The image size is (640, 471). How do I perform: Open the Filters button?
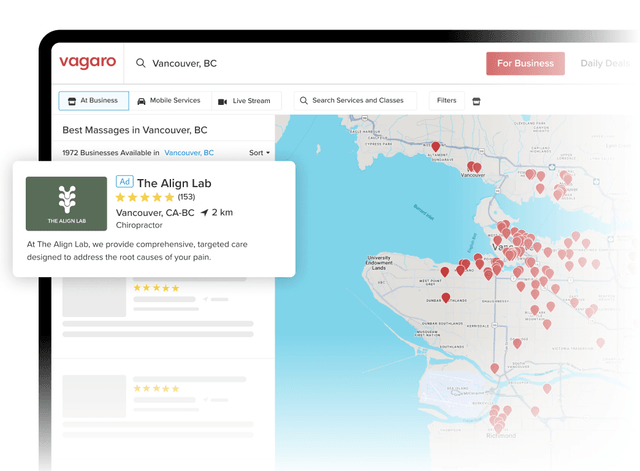click(447, 101)
